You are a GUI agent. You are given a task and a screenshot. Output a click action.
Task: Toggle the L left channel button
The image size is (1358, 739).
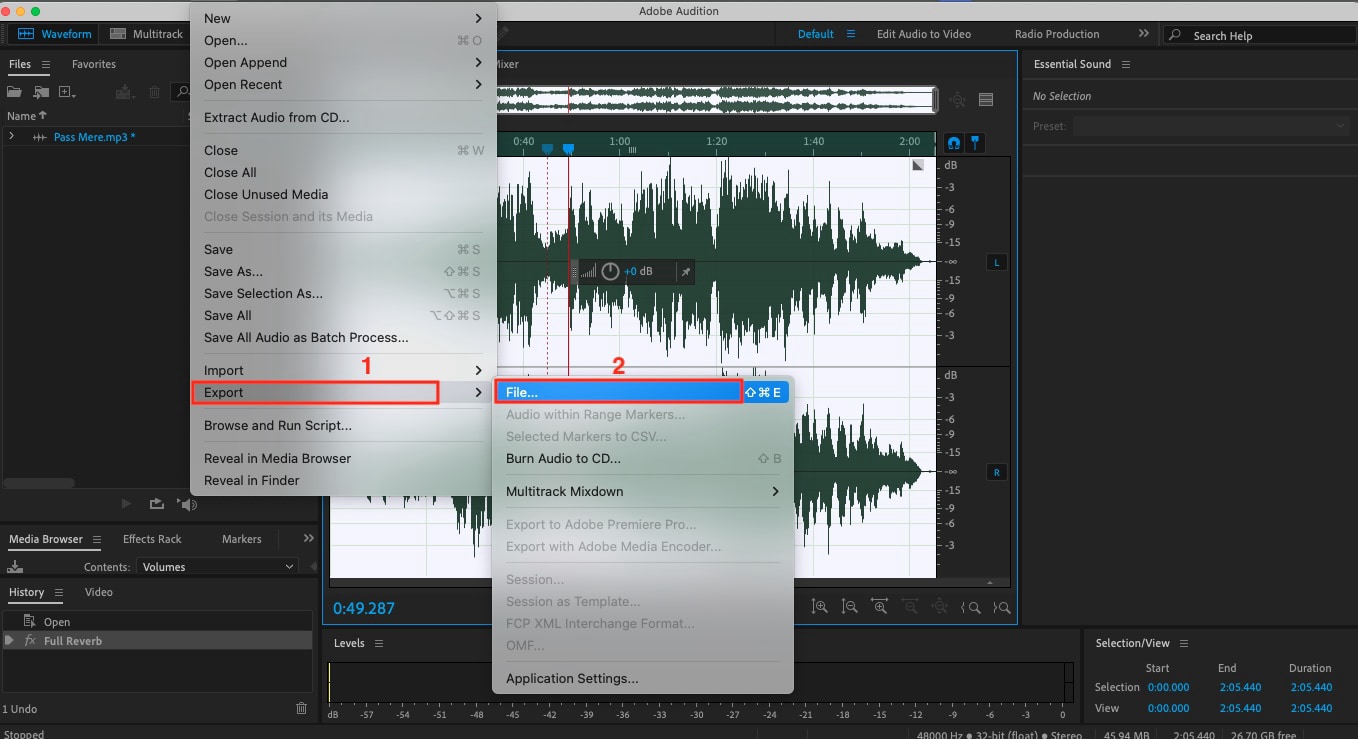[996, 263]
